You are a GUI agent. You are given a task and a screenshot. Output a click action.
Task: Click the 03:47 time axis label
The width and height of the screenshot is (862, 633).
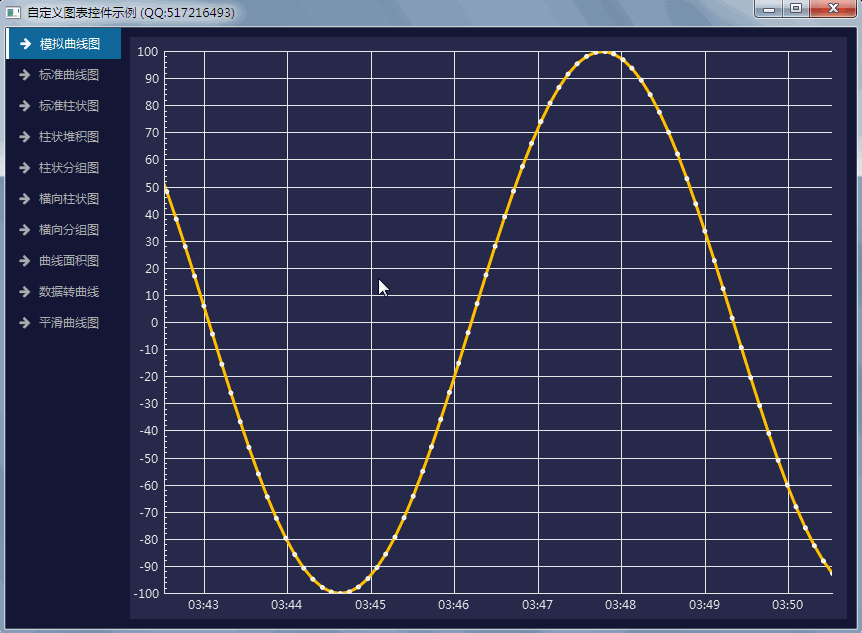(x=537, y=605)
